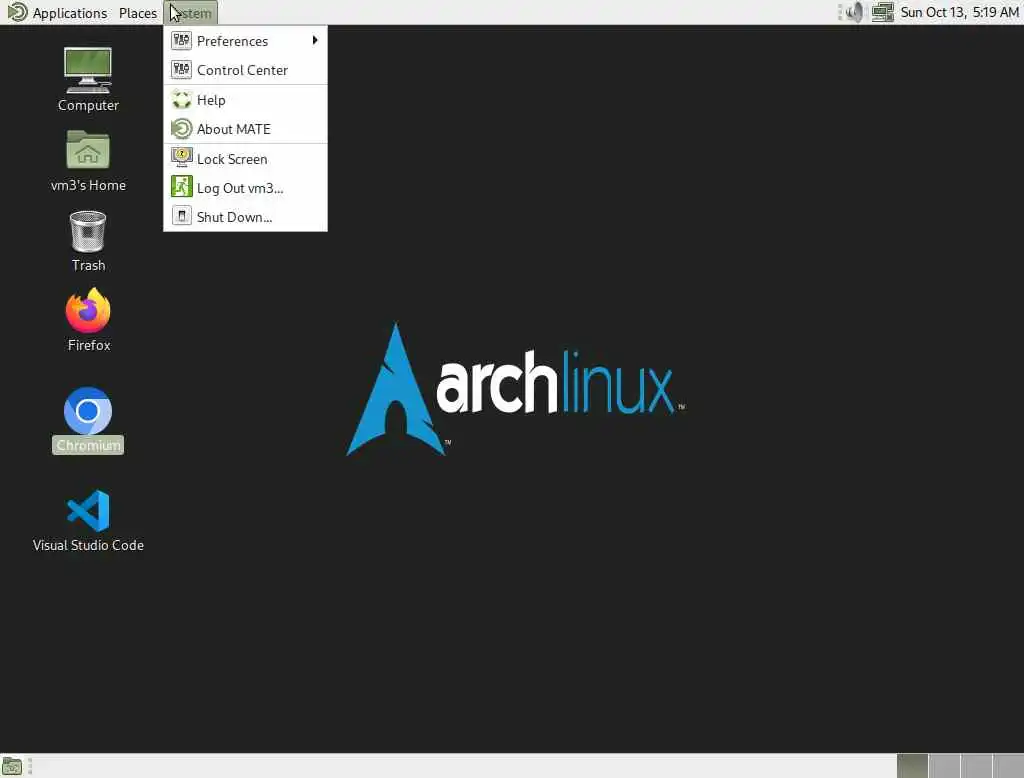
Task: Click the volume speaker icon in panel
Action: point(854,12)
